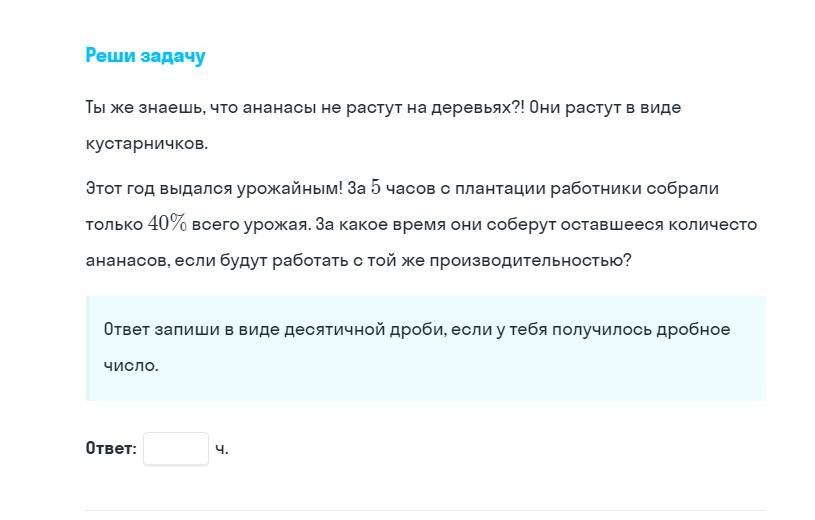Viewport: 815px width, 520px height.
Task: Click the "Реши задачу" heading
Action: point(146,56)
